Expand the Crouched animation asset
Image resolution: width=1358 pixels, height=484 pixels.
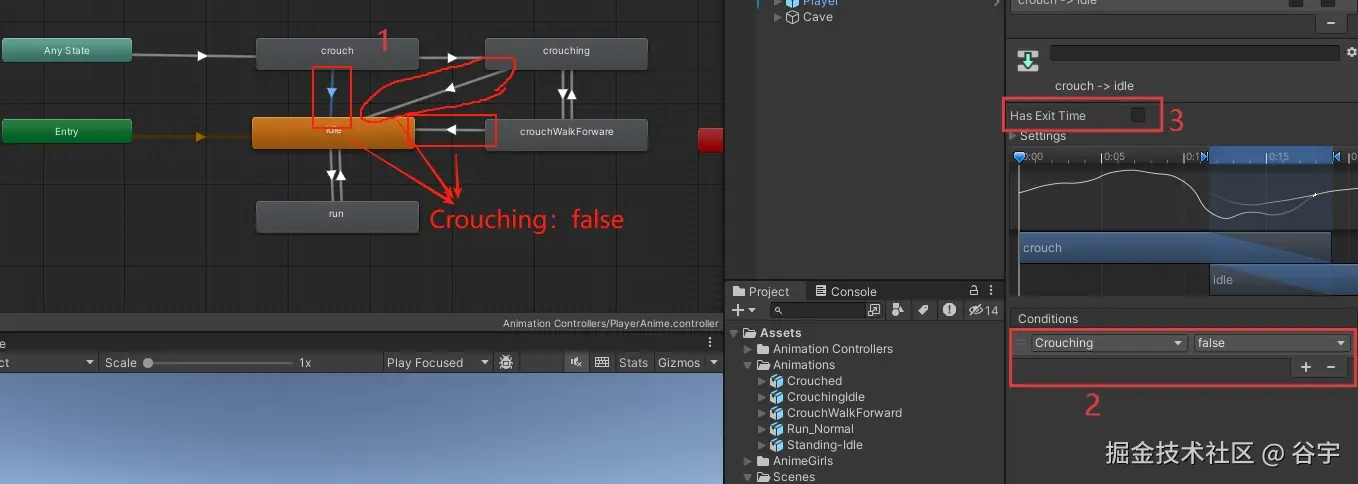click(762, 381)
